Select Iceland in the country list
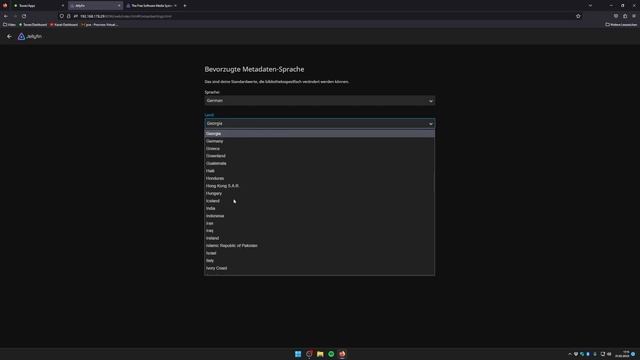 pos(320,201)
